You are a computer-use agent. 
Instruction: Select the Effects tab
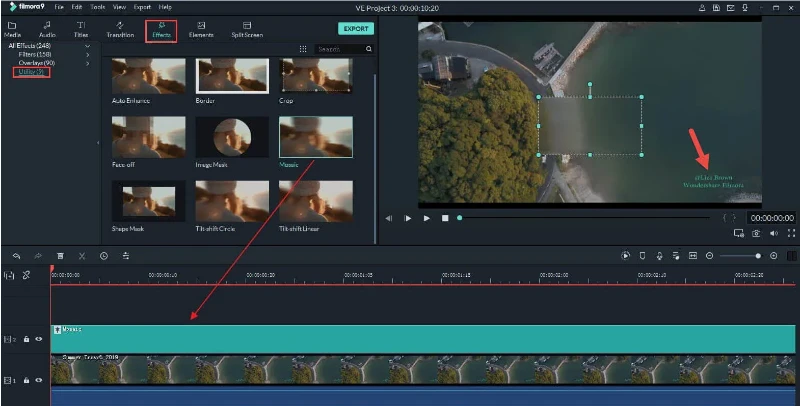click(161, 31)
